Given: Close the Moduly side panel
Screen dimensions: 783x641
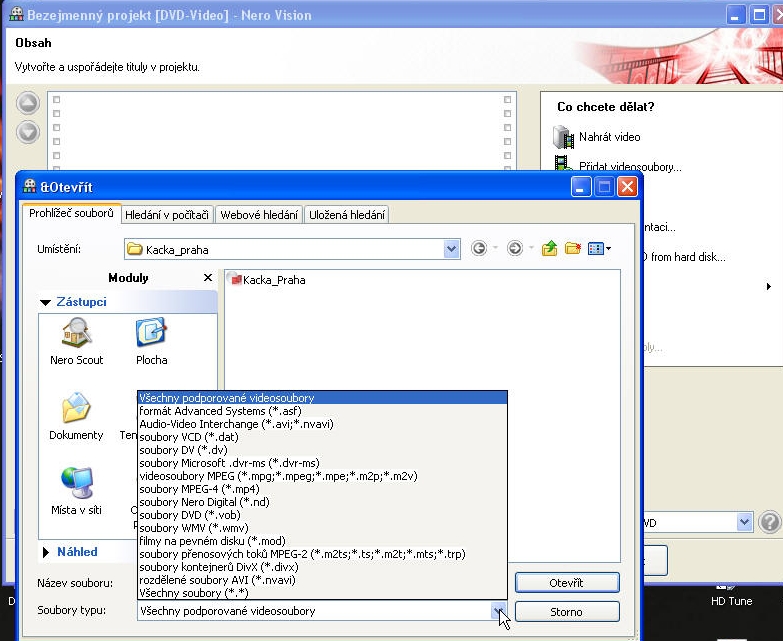Looking at the screenshot, I should 208,278.
